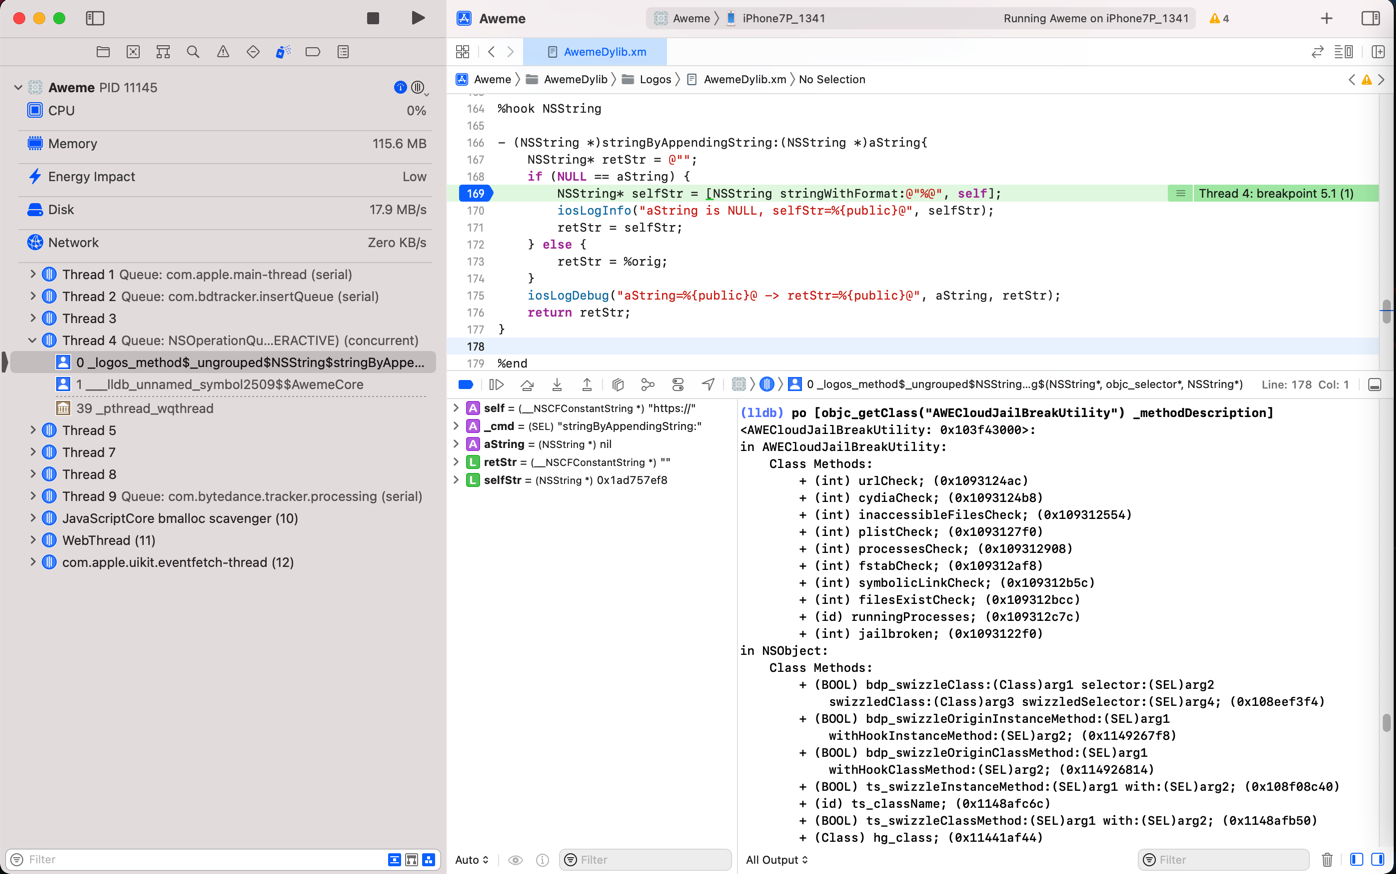Hide the debug area

[1375, 385]
